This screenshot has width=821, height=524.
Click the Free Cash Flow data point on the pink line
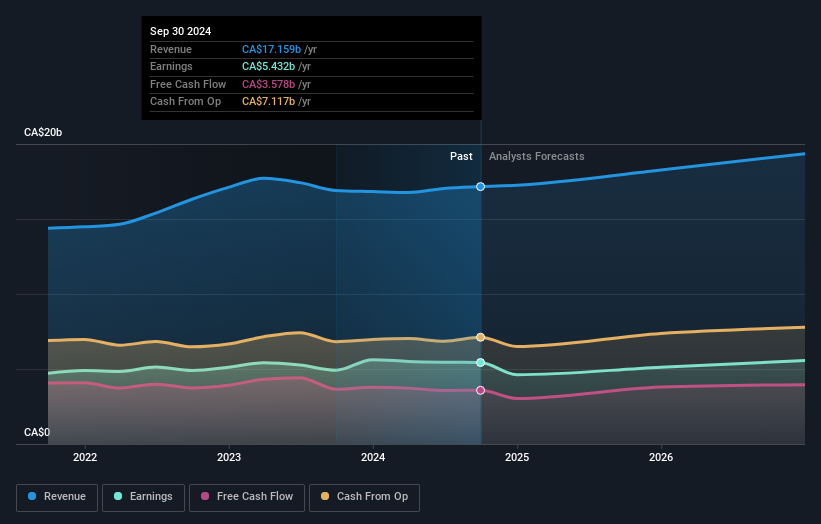pos(480,391)
